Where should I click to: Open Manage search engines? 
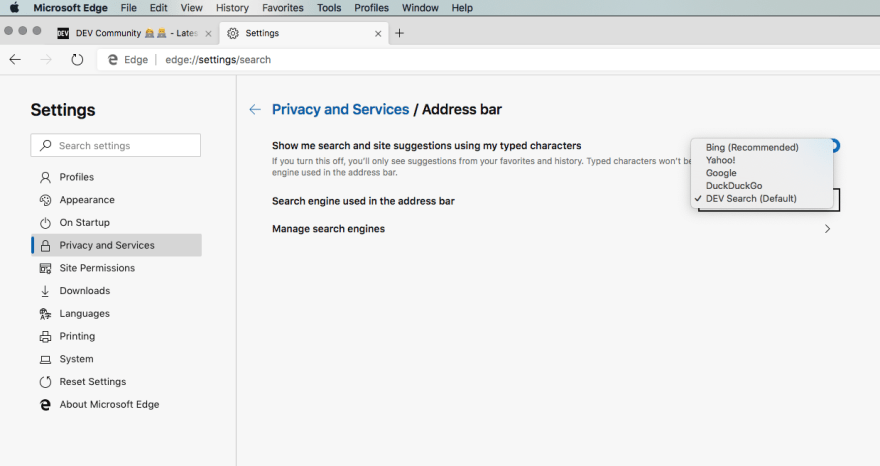coord(552,229)
